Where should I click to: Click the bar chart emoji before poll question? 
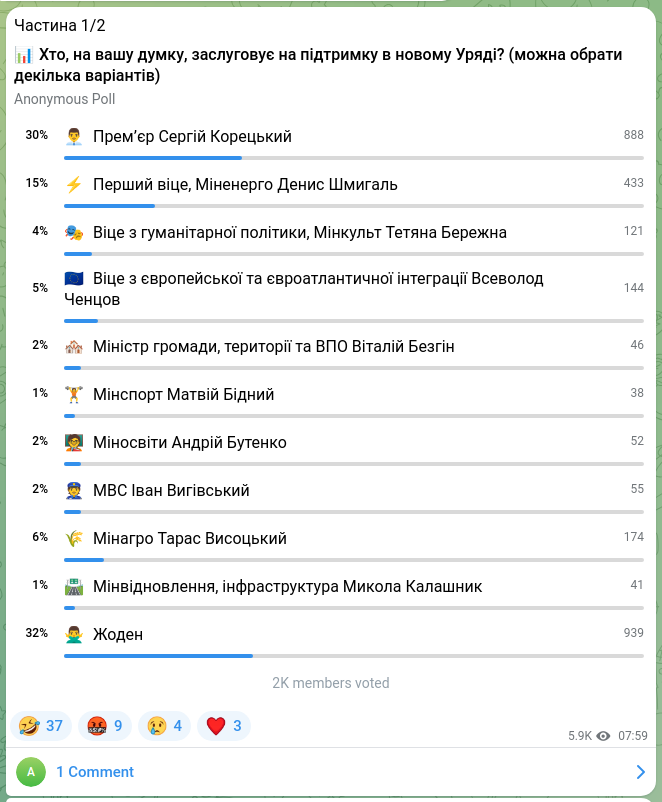pyautogui.click(x=24, y=55)
